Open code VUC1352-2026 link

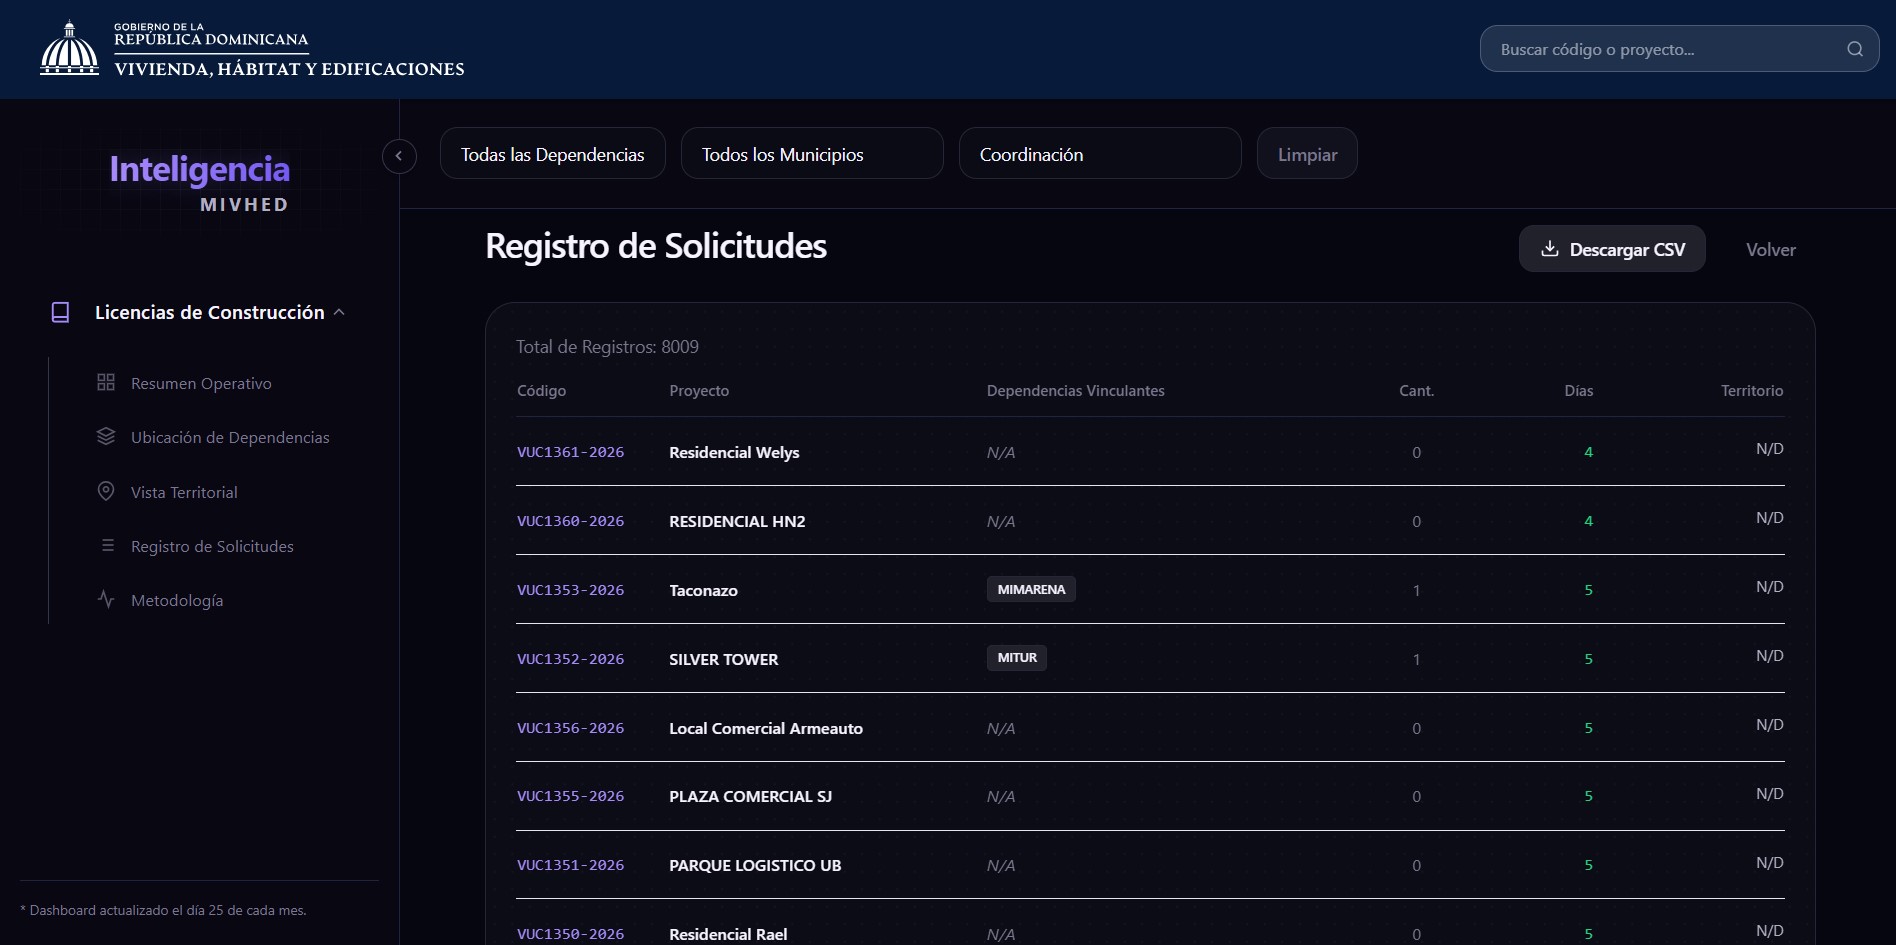[x=570, y=659]
